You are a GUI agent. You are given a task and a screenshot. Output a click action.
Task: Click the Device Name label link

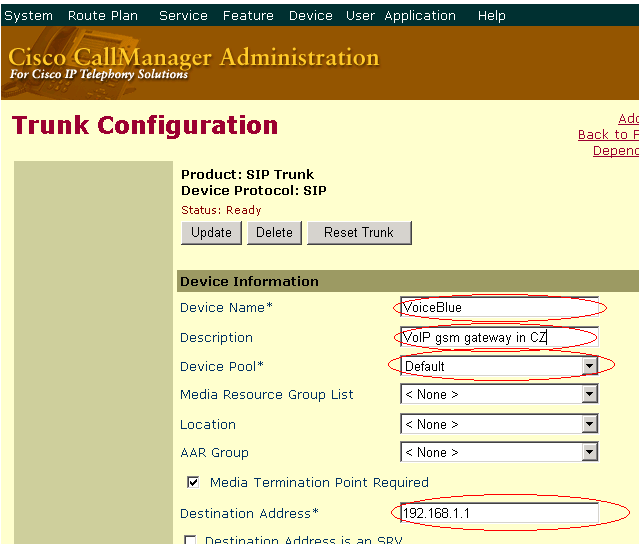[x=226, y=307]
